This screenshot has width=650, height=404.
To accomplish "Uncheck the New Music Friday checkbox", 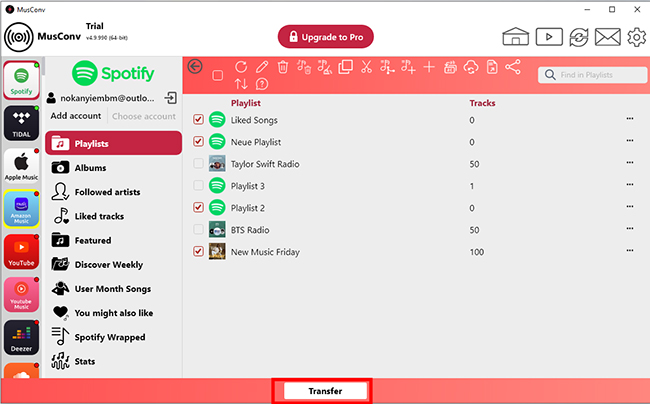I will pyautogui.click(x=198, y=251).
